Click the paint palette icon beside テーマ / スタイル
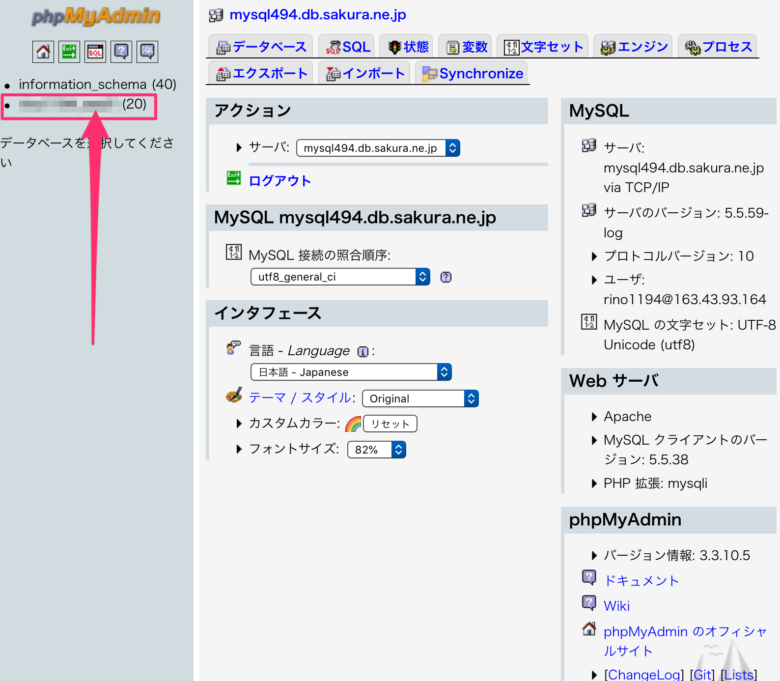 click(234, 396)
